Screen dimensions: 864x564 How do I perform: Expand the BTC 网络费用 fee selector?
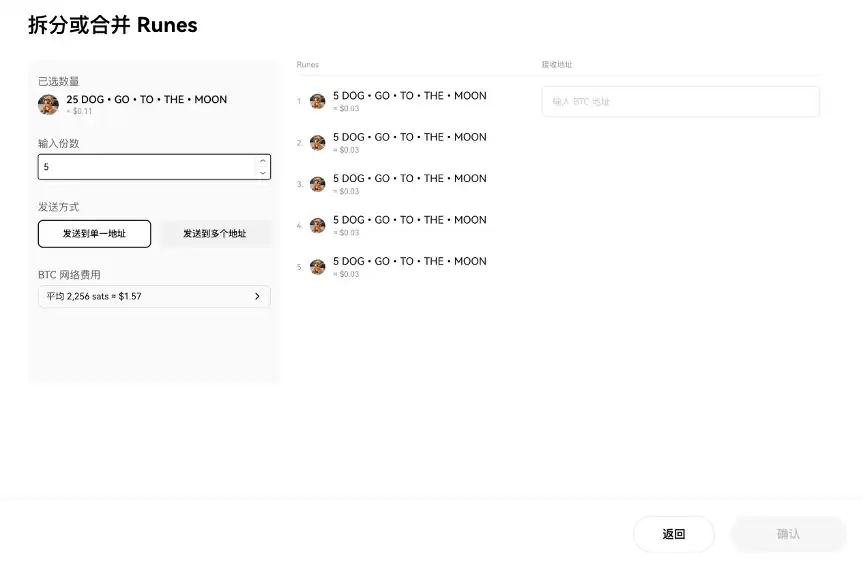(x=154, y=297)
